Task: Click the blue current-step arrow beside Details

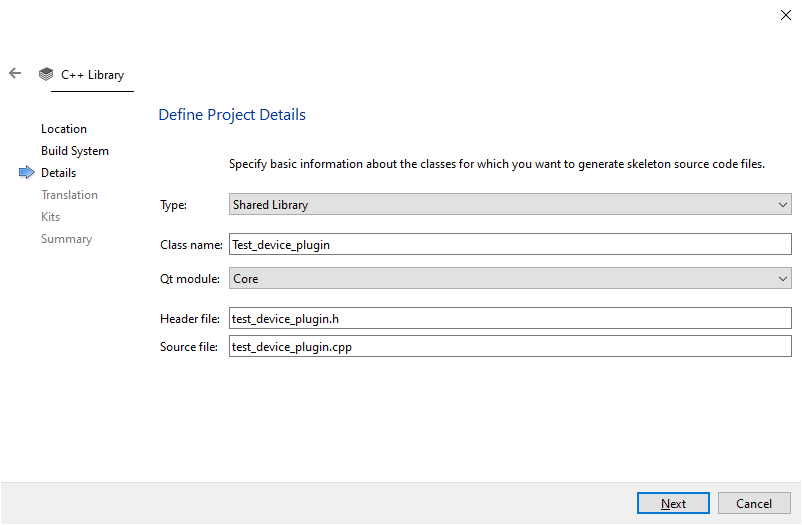Action: click(27, 172)
